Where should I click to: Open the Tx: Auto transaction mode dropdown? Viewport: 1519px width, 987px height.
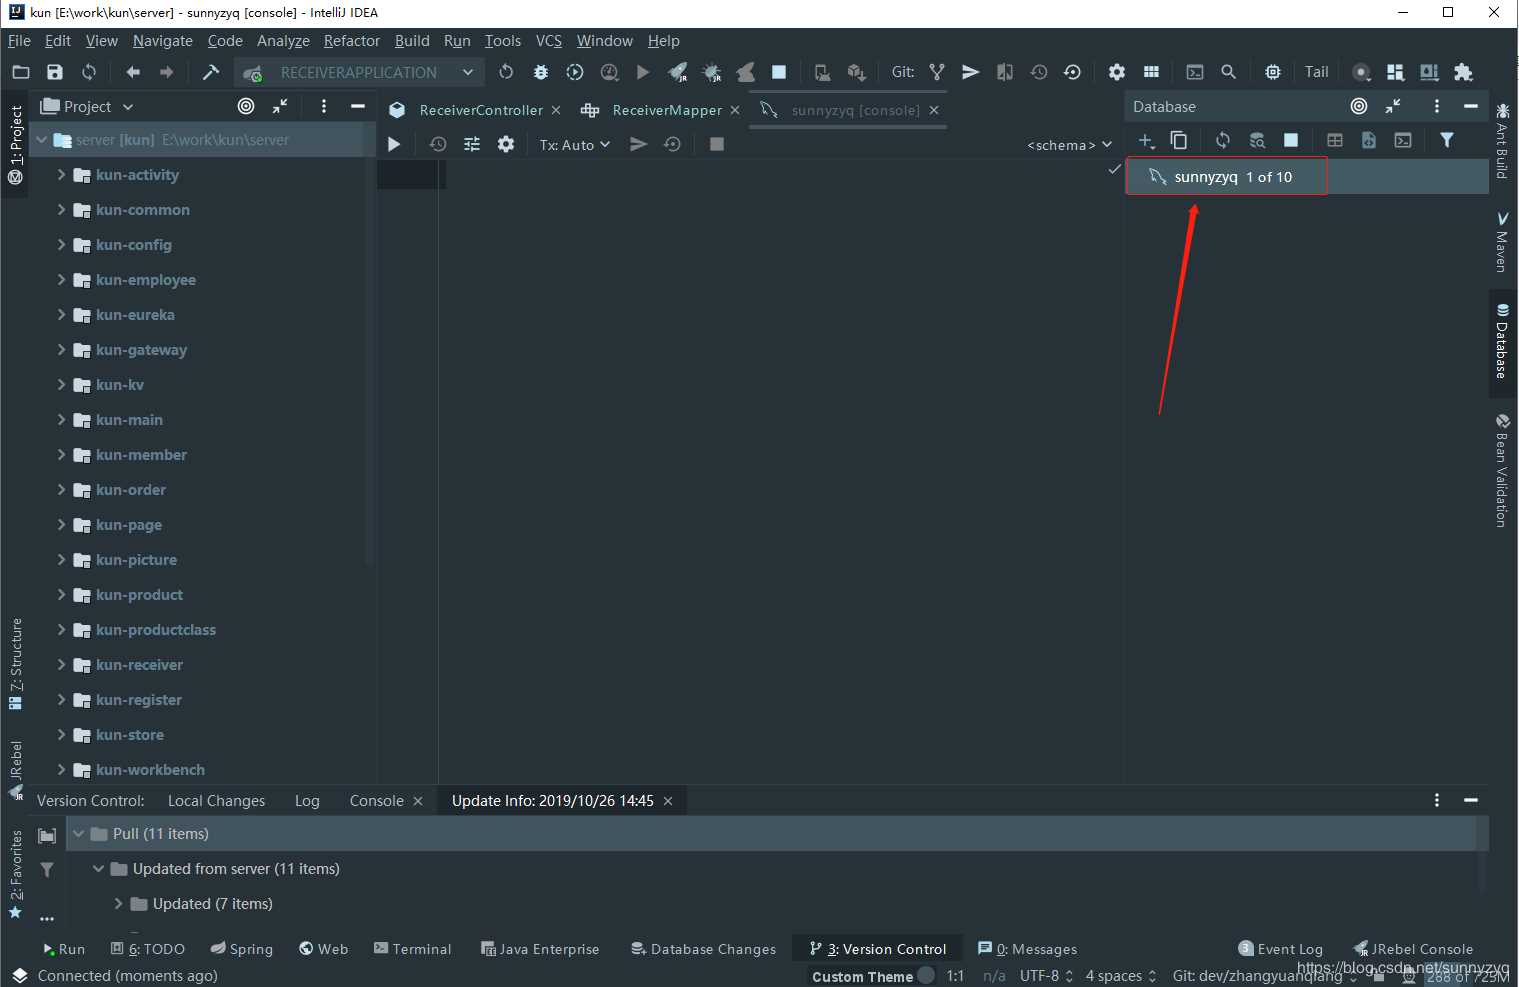click(x=575, y=145)
